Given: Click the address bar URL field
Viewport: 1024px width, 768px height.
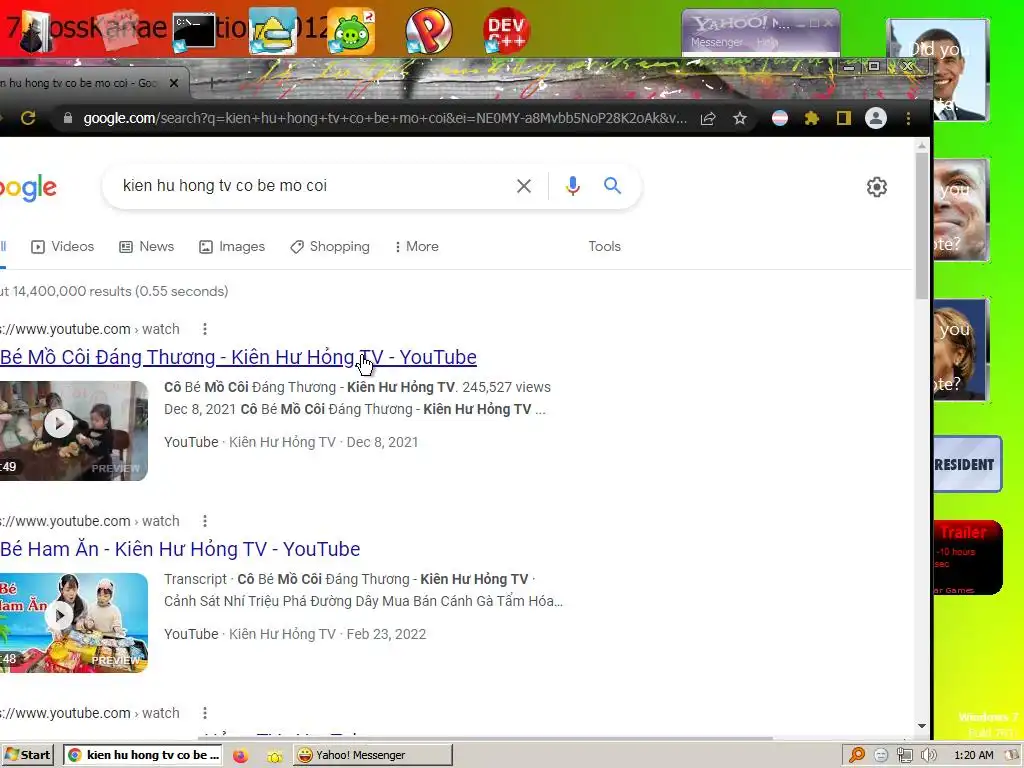Looking at the screenshot, I should point(384,118).
